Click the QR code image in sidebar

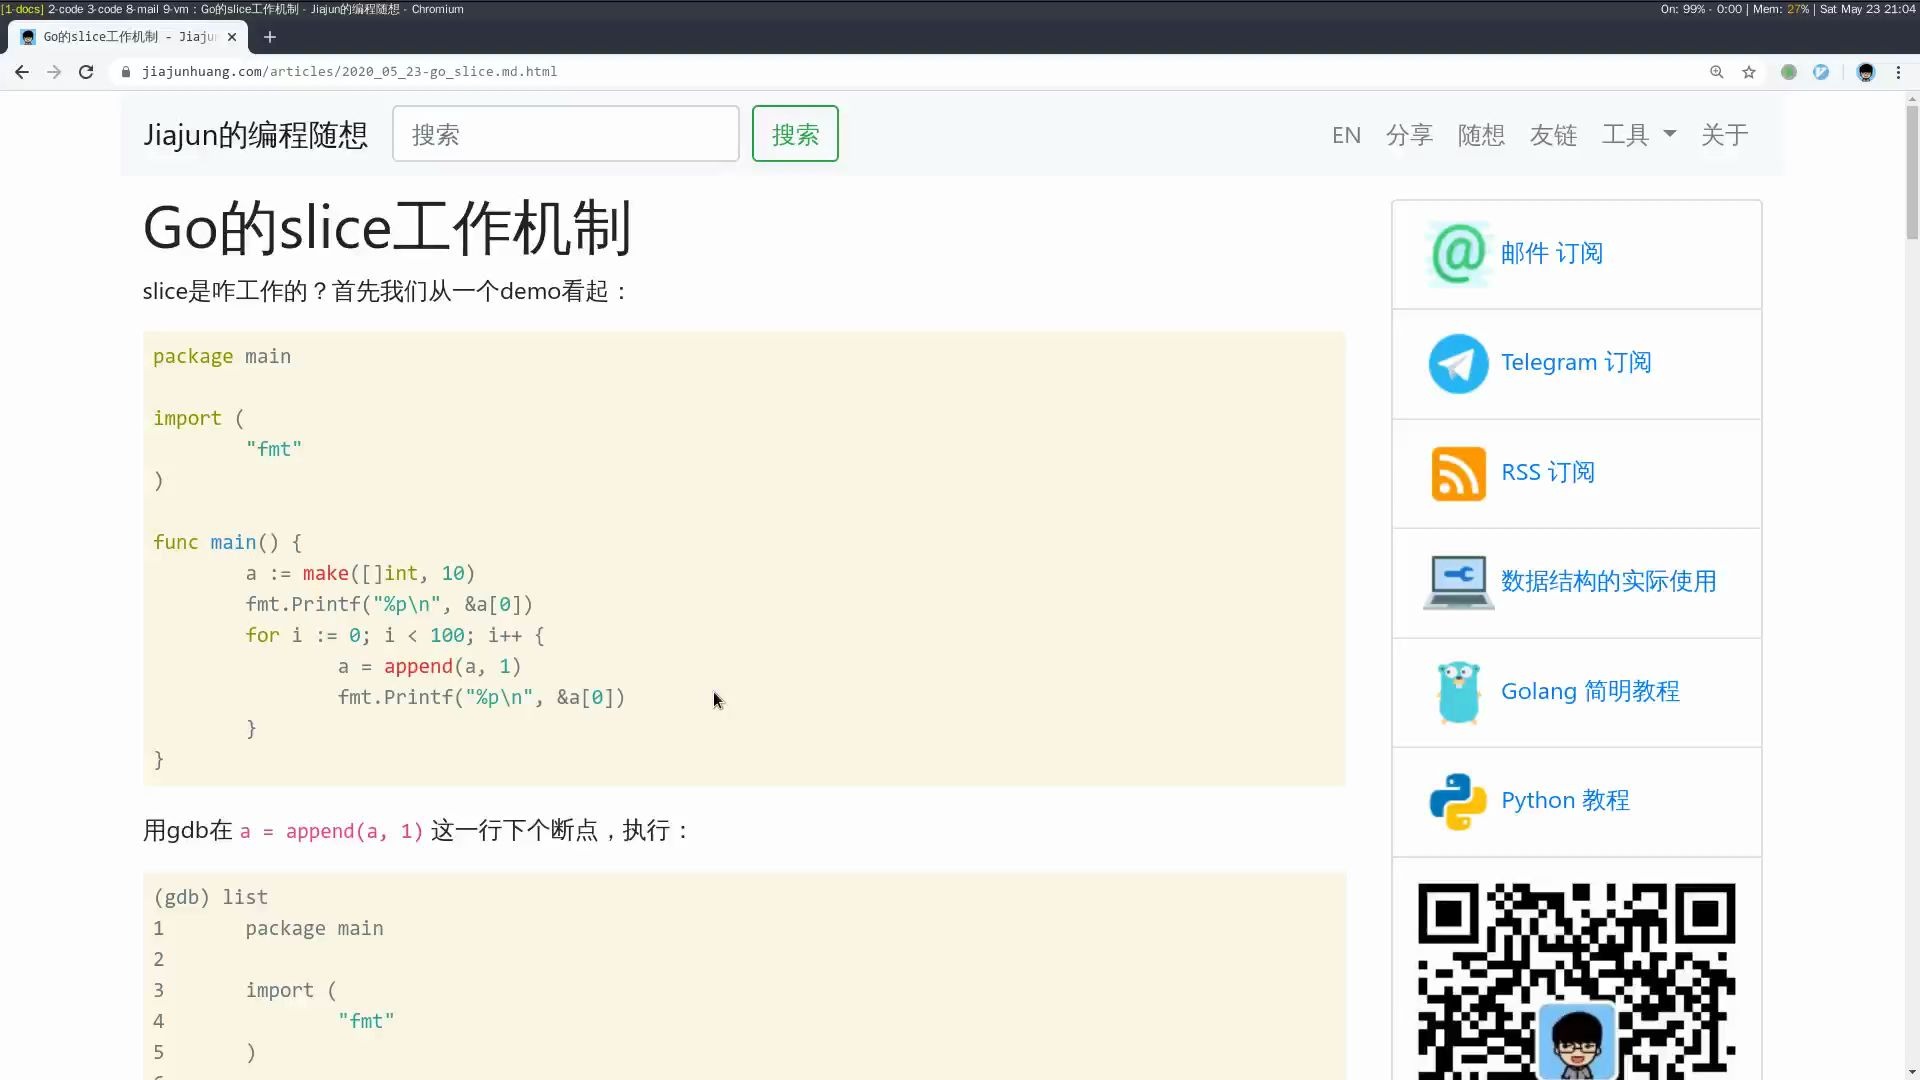(x=1576, y=981)
